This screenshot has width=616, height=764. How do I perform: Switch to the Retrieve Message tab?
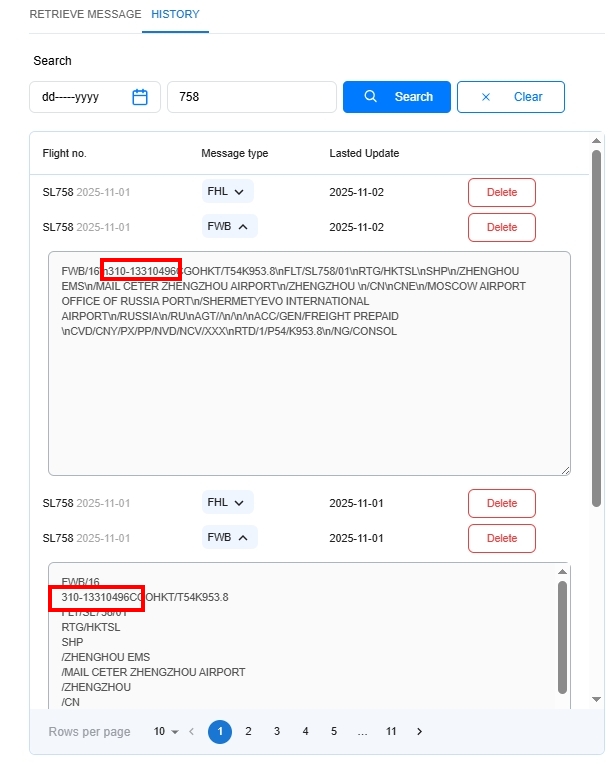tap(85, 15)
